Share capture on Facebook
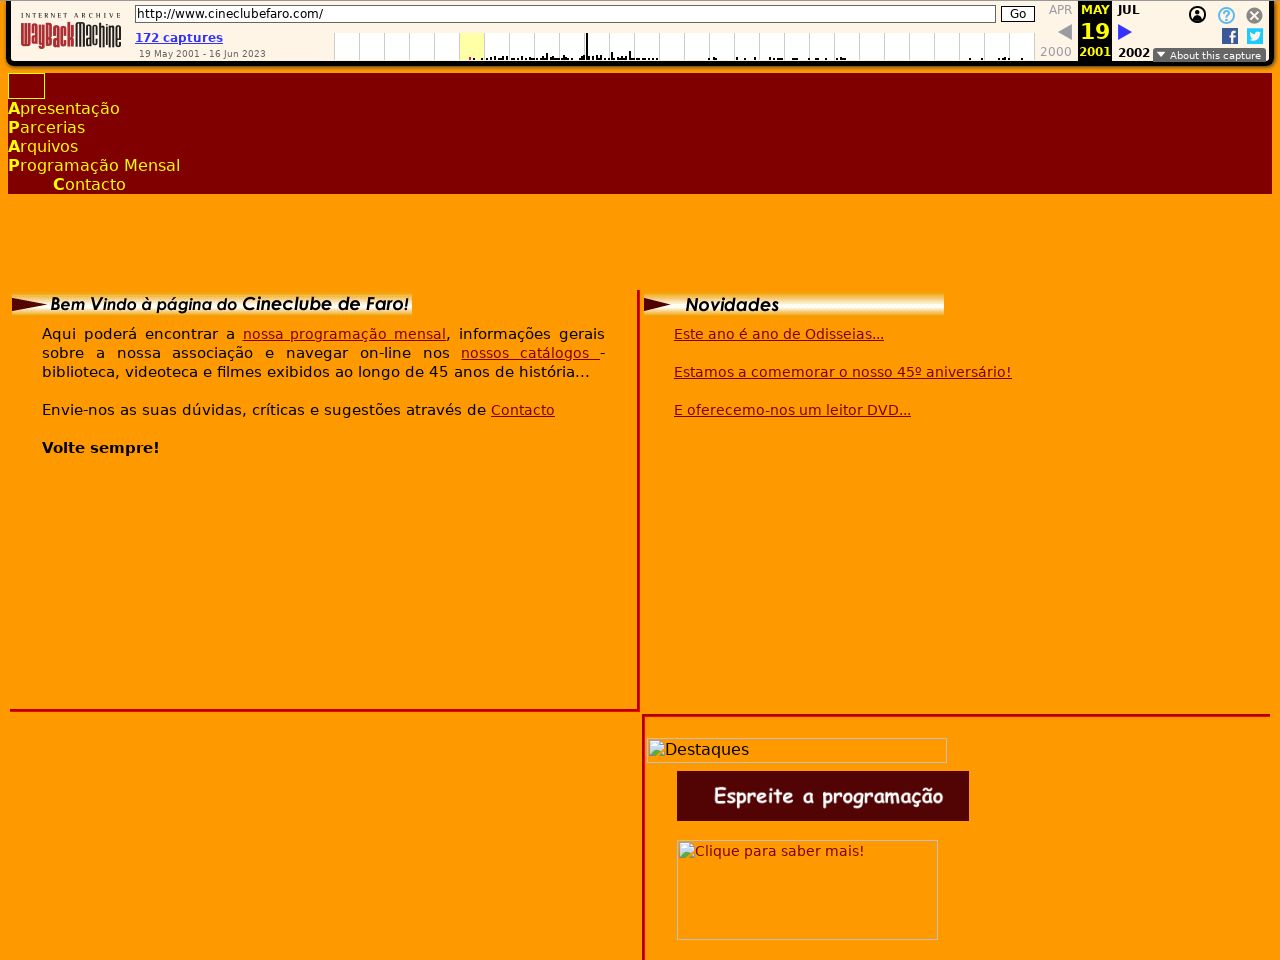 tap(1230, 36)
